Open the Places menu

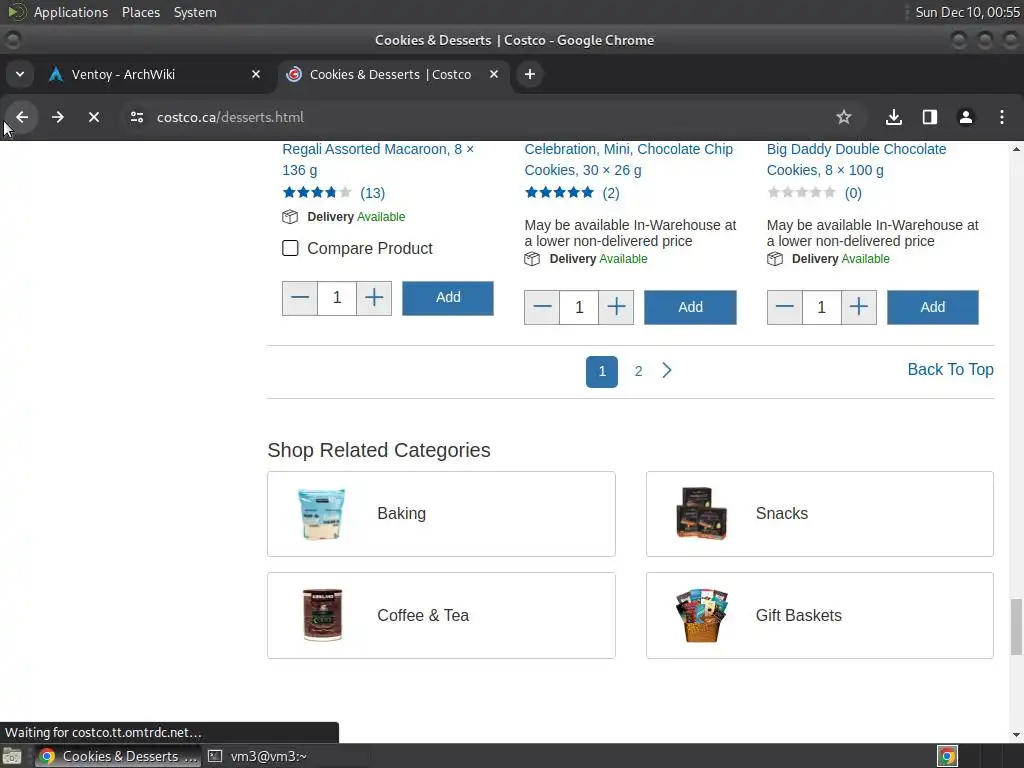pos(141,12)
